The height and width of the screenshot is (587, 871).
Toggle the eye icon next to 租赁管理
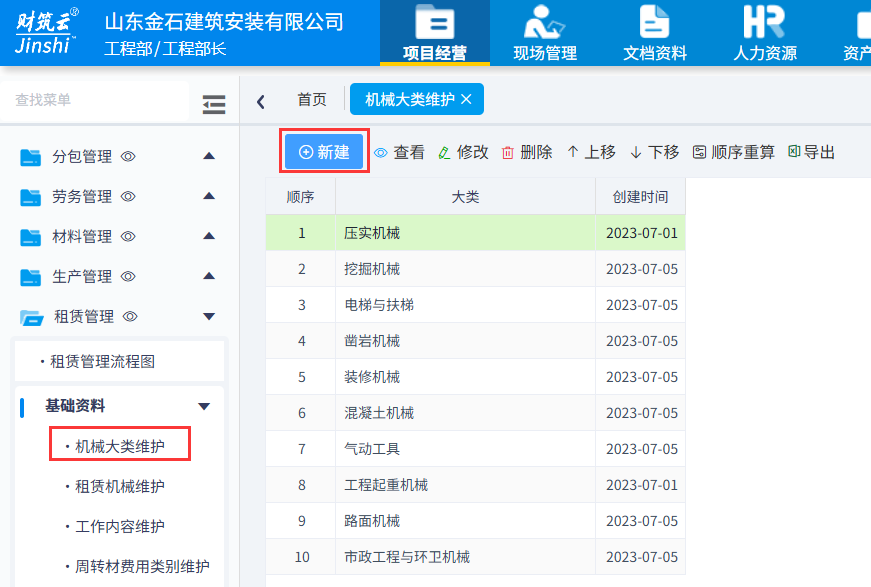point(130,317)
